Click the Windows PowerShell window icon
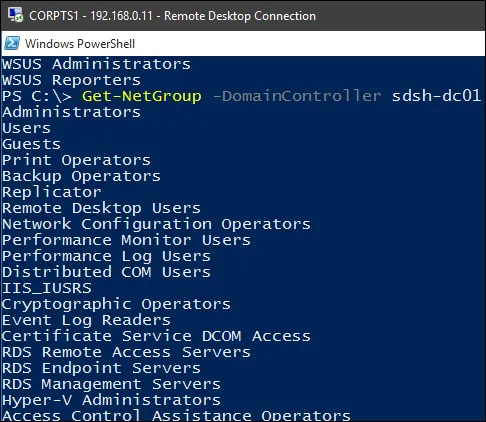The height and width of the screenshot is (422, 486). click(x=12, y=43)
